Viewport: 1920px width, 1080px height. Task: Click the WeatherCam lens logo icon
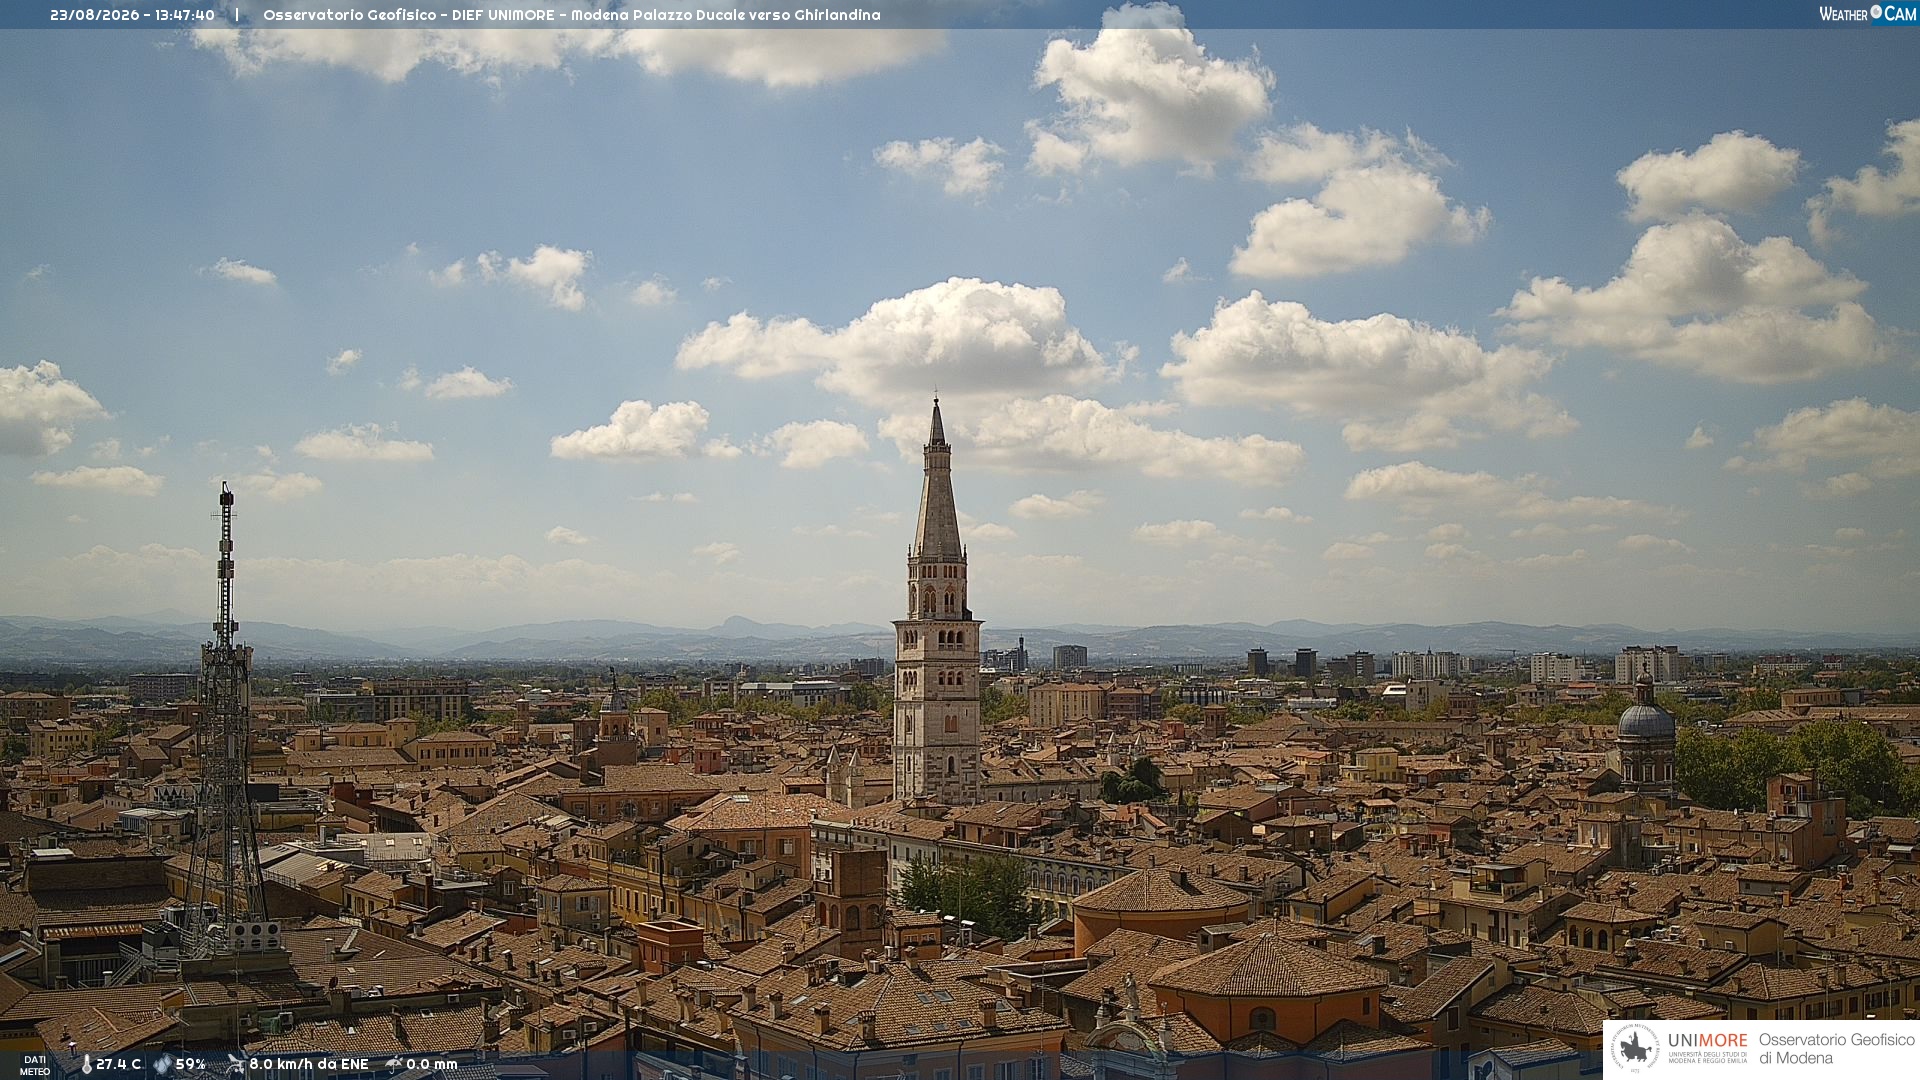(1876, 12)
